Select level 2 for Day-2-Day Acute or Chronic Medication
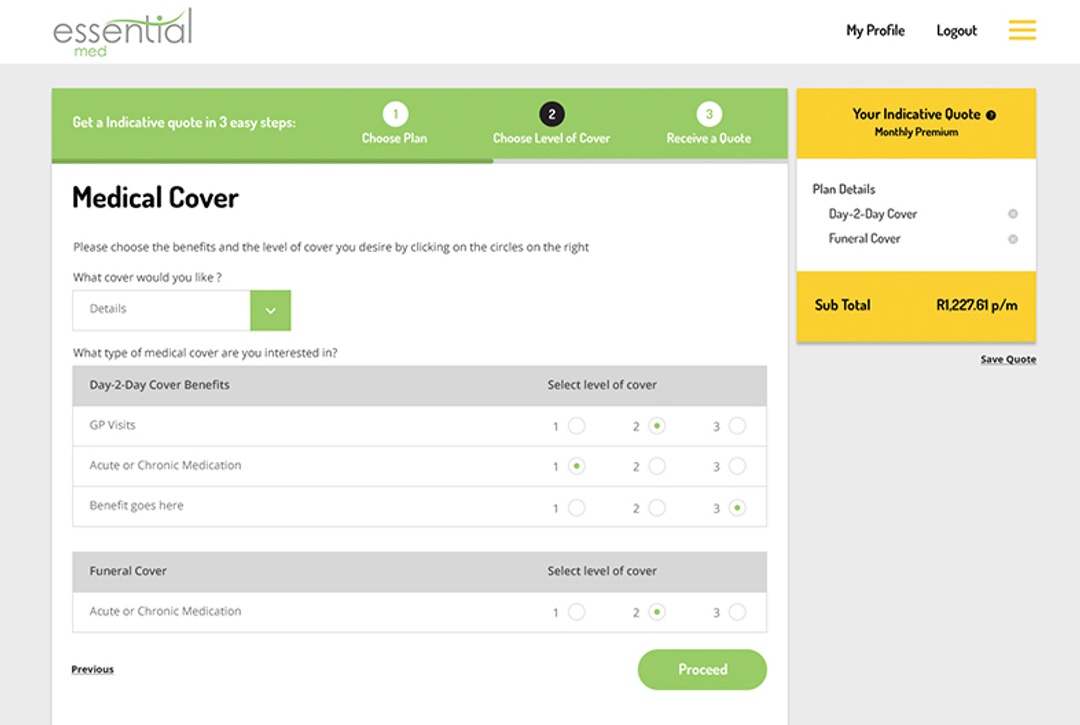This screenshot has height=725, width=1080. (656, 466)
